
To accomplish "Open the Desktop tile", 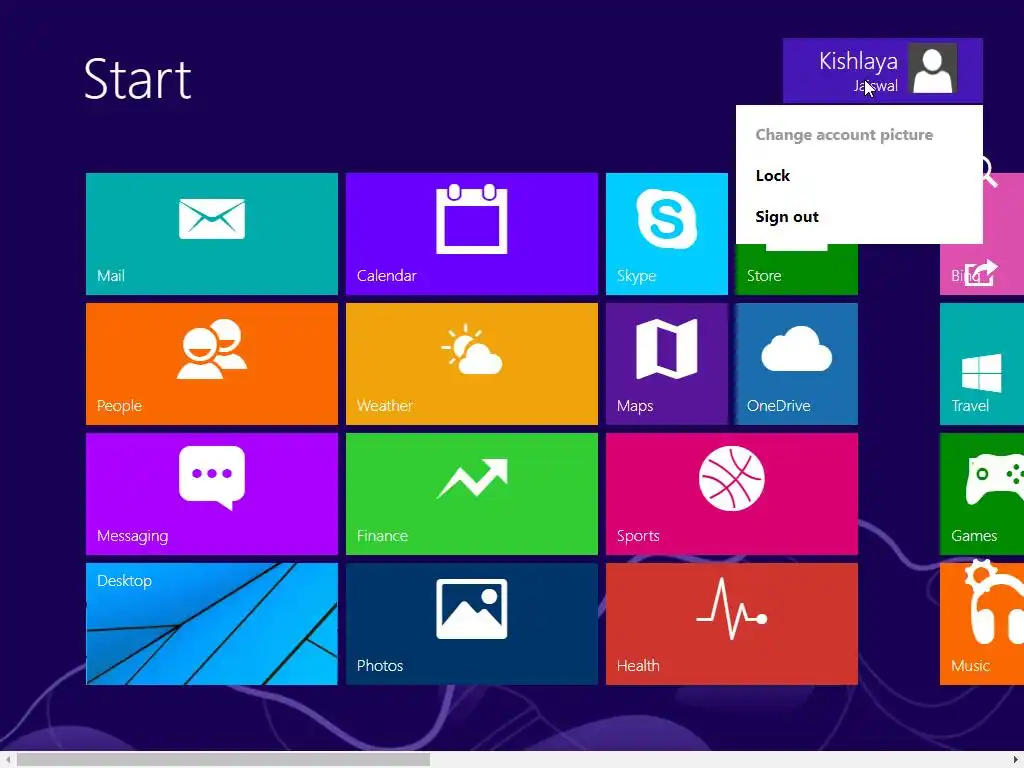I will (x=212, y=624).
